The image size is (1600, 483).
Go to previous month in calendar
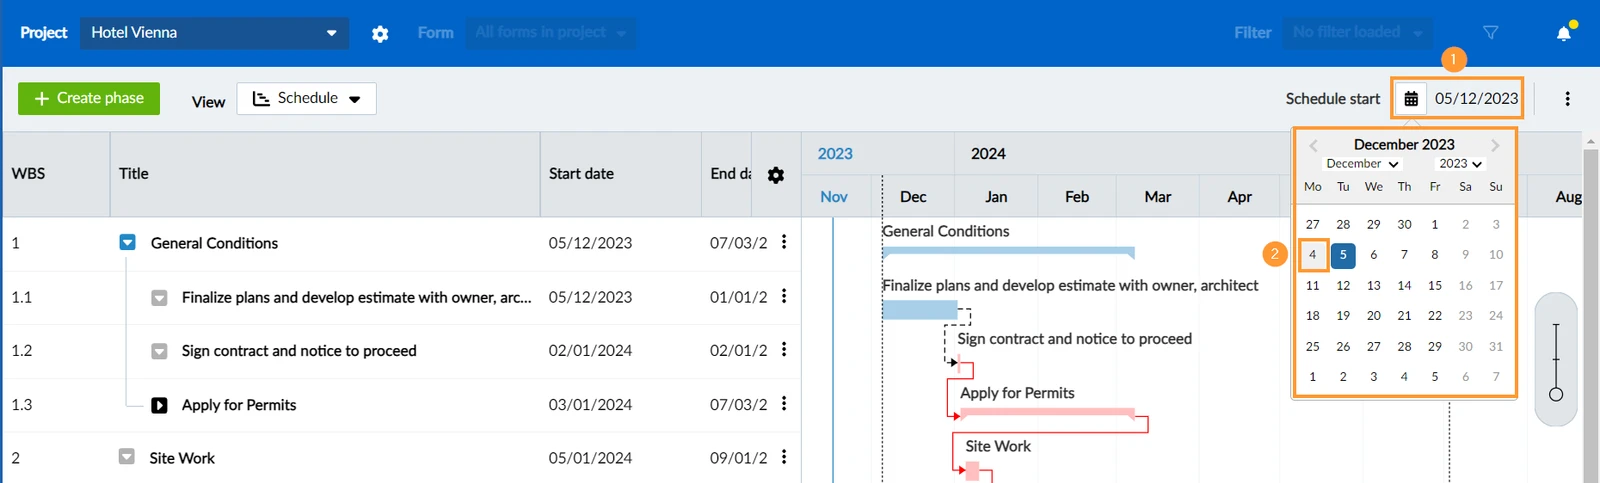point(1313,146)
